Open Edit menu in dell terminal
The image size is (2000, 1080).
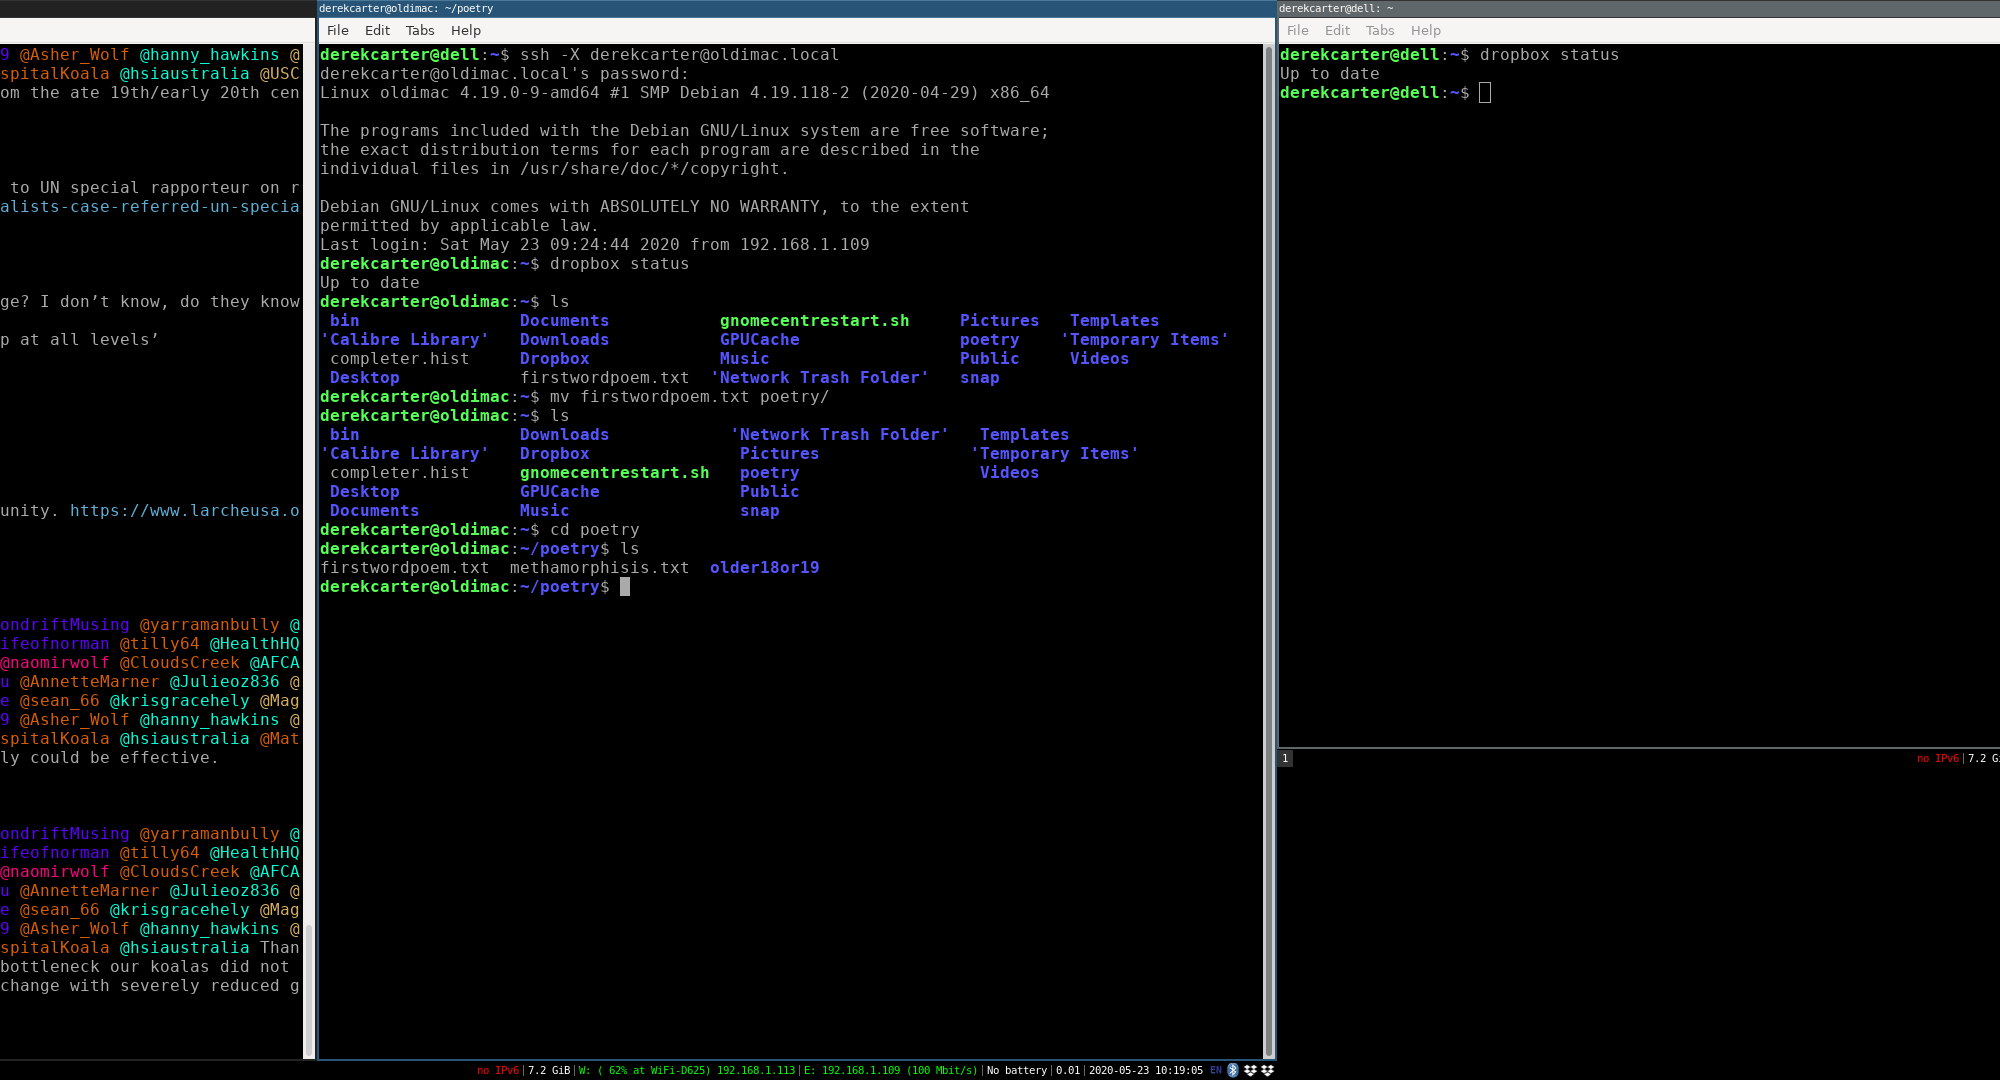1337,31
